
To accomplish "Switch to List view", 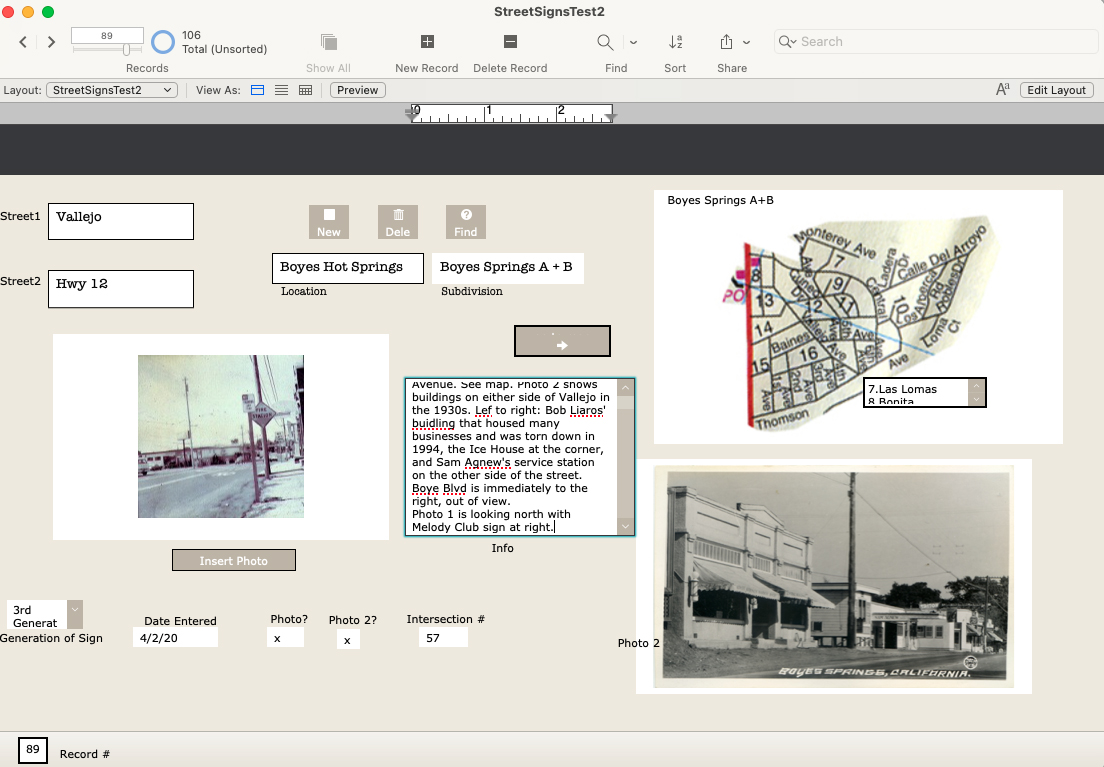I will tap(282, 90).
